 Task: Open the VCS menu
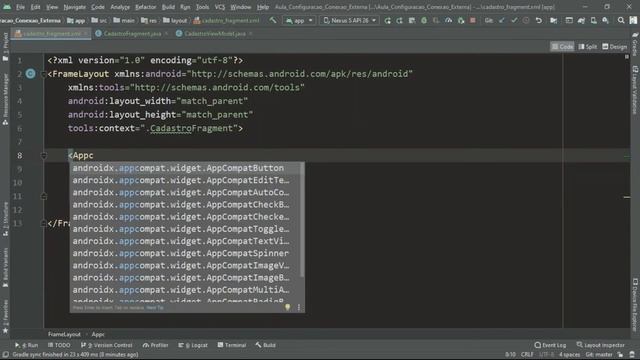220,7
